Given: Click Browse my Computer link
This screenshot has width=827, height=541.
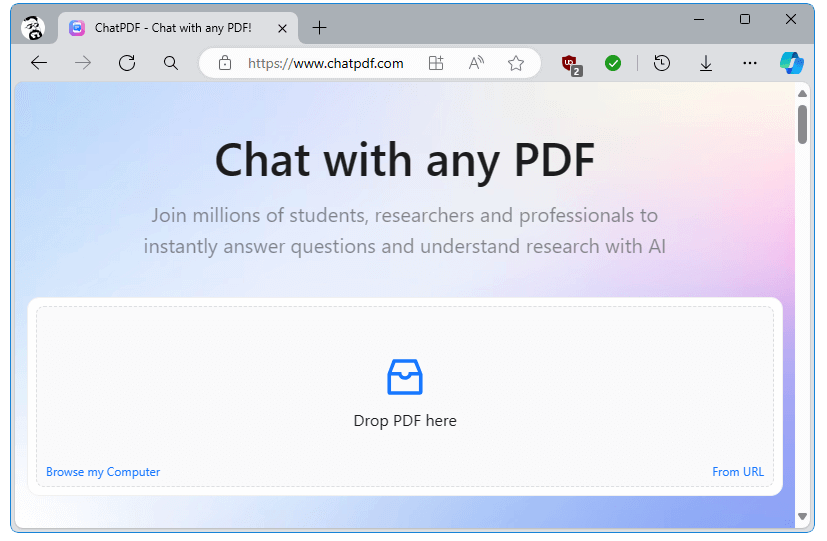Looking at the screenshot, I should (103, 472).
